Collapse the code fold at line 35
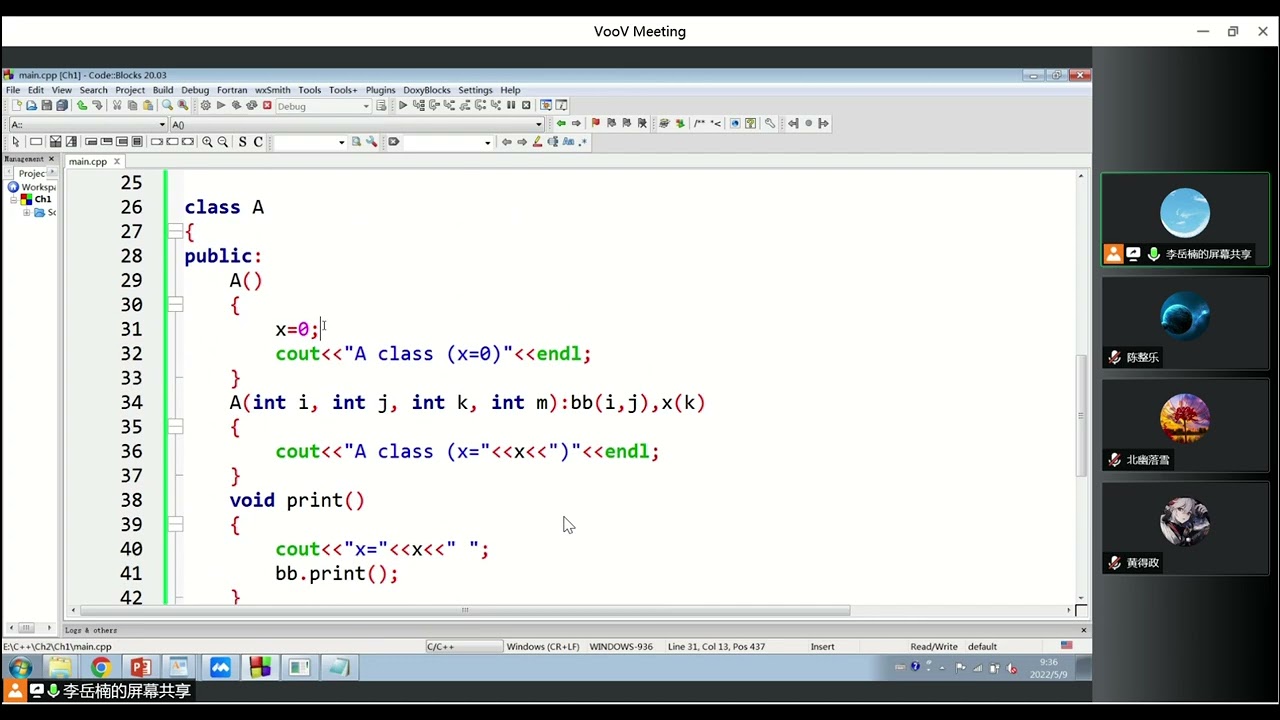Viewport: 1280px width, 720px height. coord(175,427)
